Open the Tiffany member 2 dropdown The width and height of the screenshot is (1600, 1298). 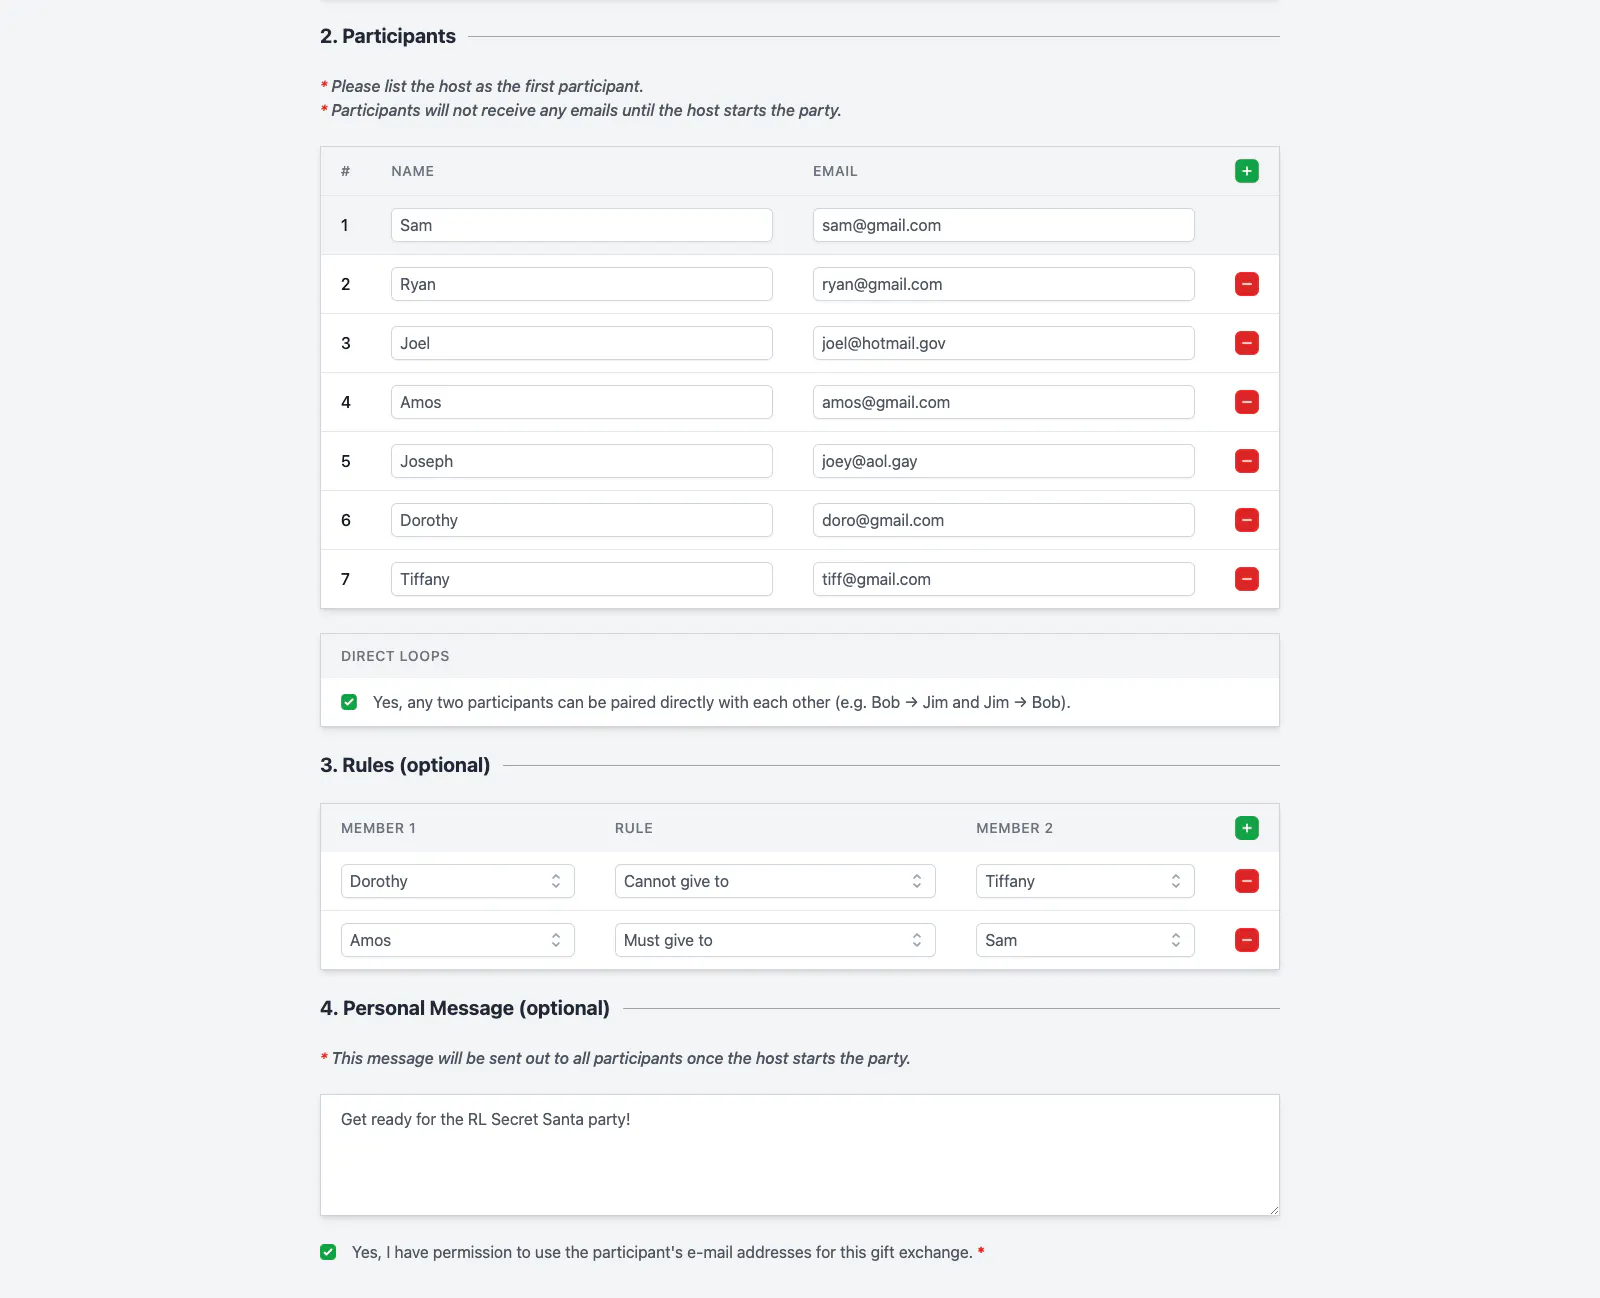pyautogui.click(x=1085, y=881)
